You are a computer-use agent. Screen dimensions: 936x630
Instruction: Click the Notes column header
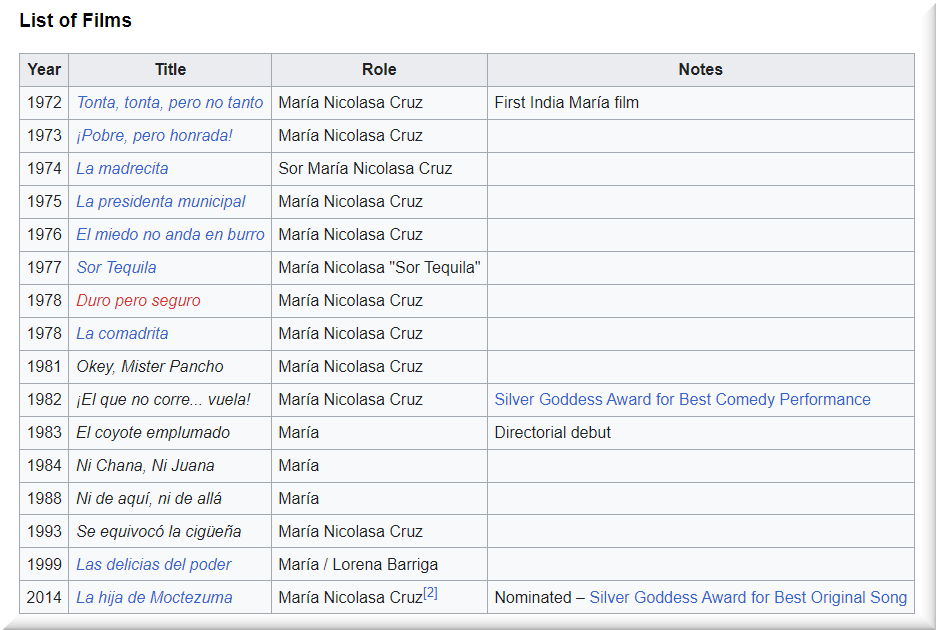click(700, 70)
